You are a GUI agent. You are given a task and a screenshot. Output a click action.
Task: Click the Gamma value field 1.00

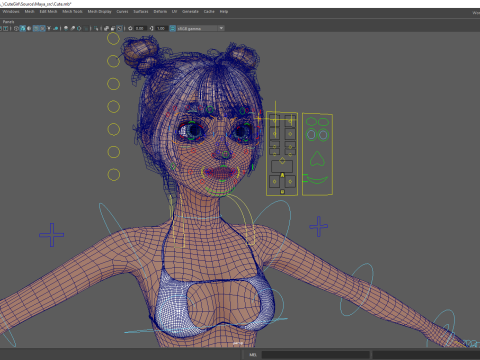(161, 28)
